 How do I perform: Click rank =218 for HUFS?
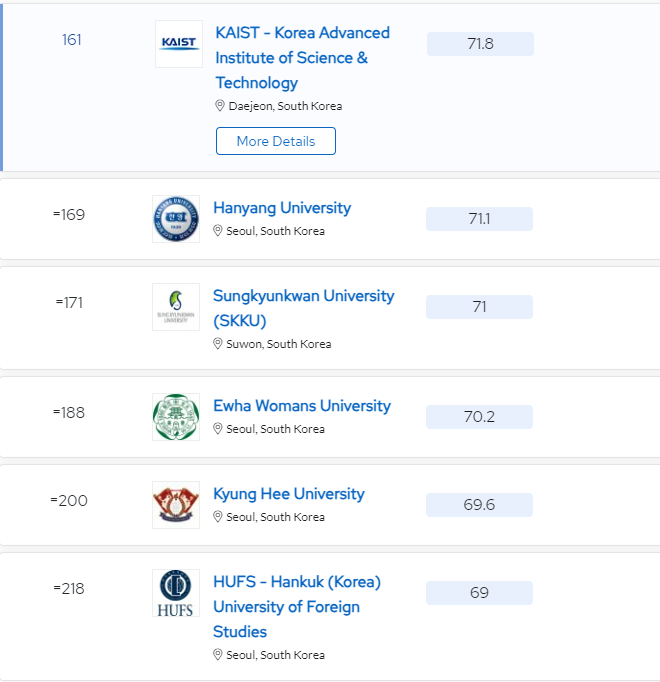coord(69,589)
